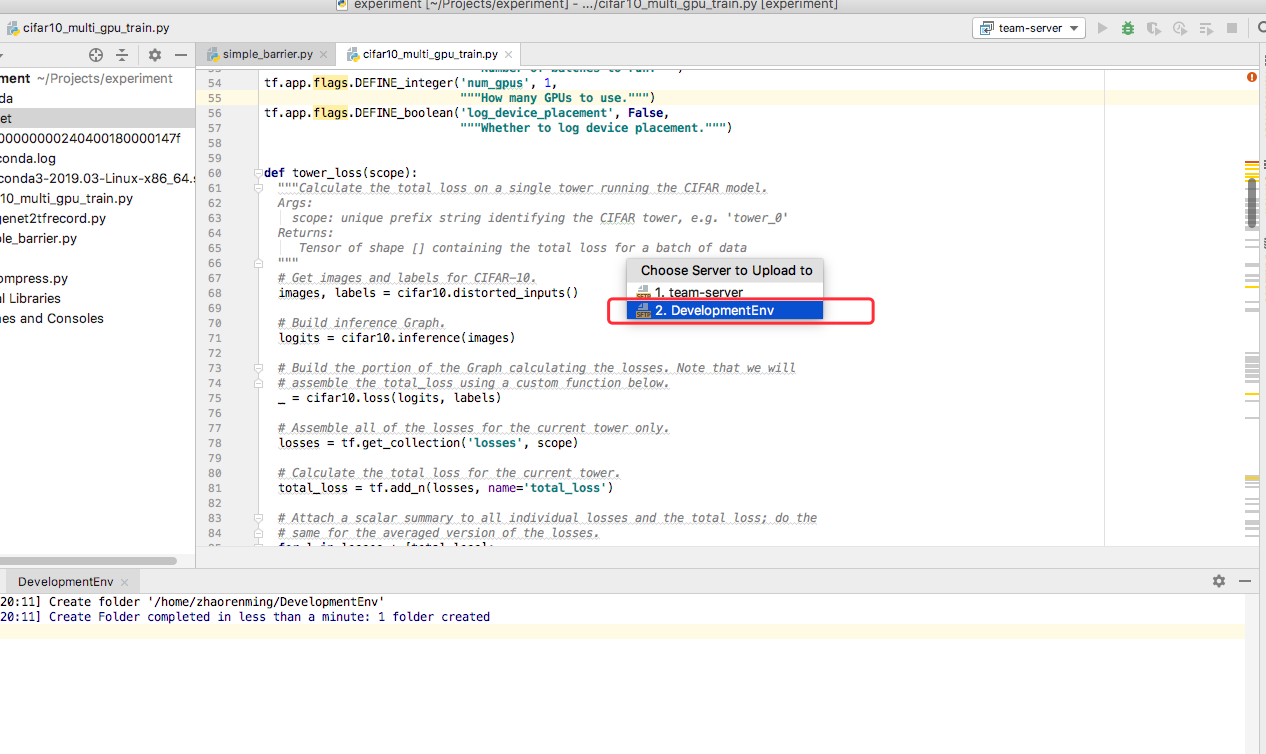The width and height of the screenshot is (1266, 754).
Task: Click red error indicator in editor corner
Action: tap(1252, 77)
